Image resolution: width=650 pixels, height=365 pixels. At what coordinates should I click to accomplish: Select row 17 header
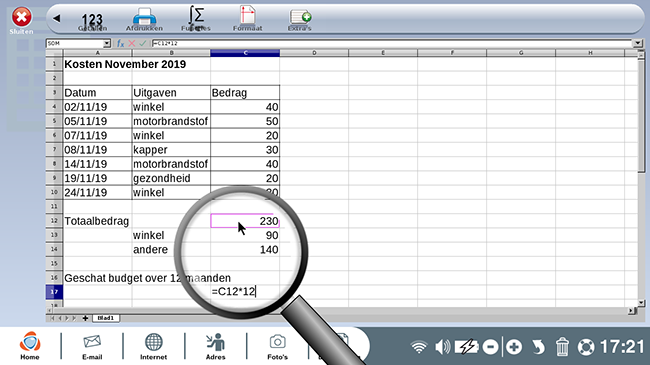(x=54, y=292)
